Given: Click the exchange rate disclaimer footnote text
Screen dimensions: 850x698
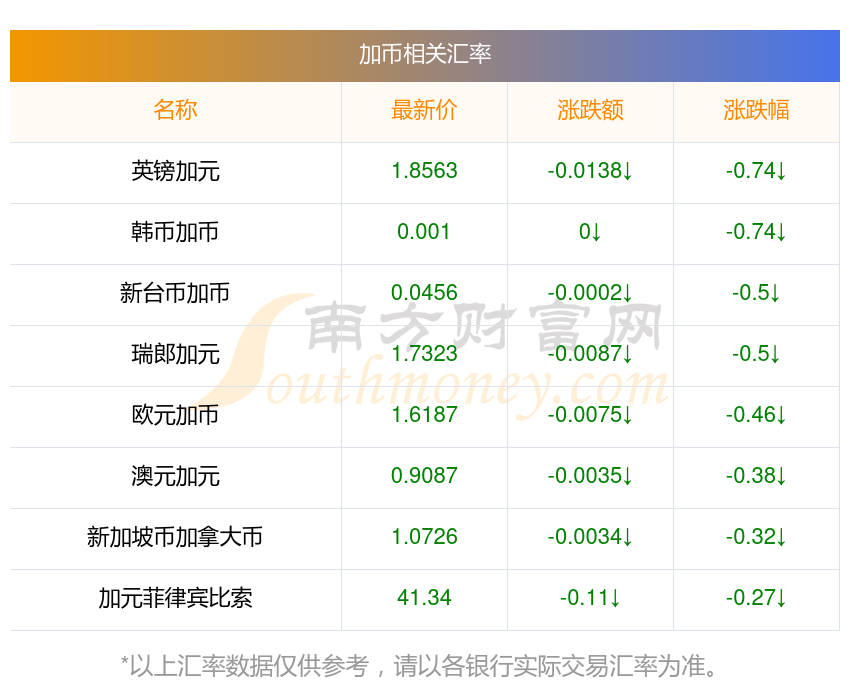Looking at the screenshot, I should click(418, 666).
